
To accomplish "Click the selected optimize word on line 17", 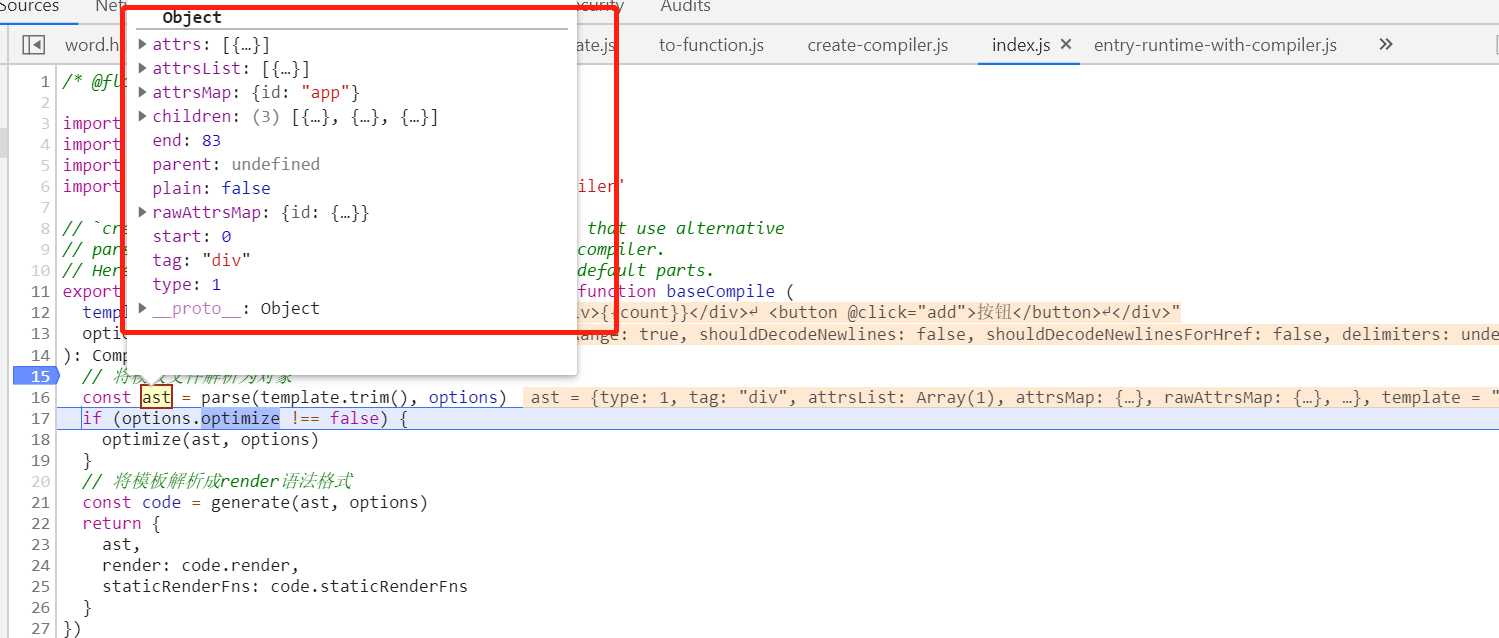I will point(240,418).
